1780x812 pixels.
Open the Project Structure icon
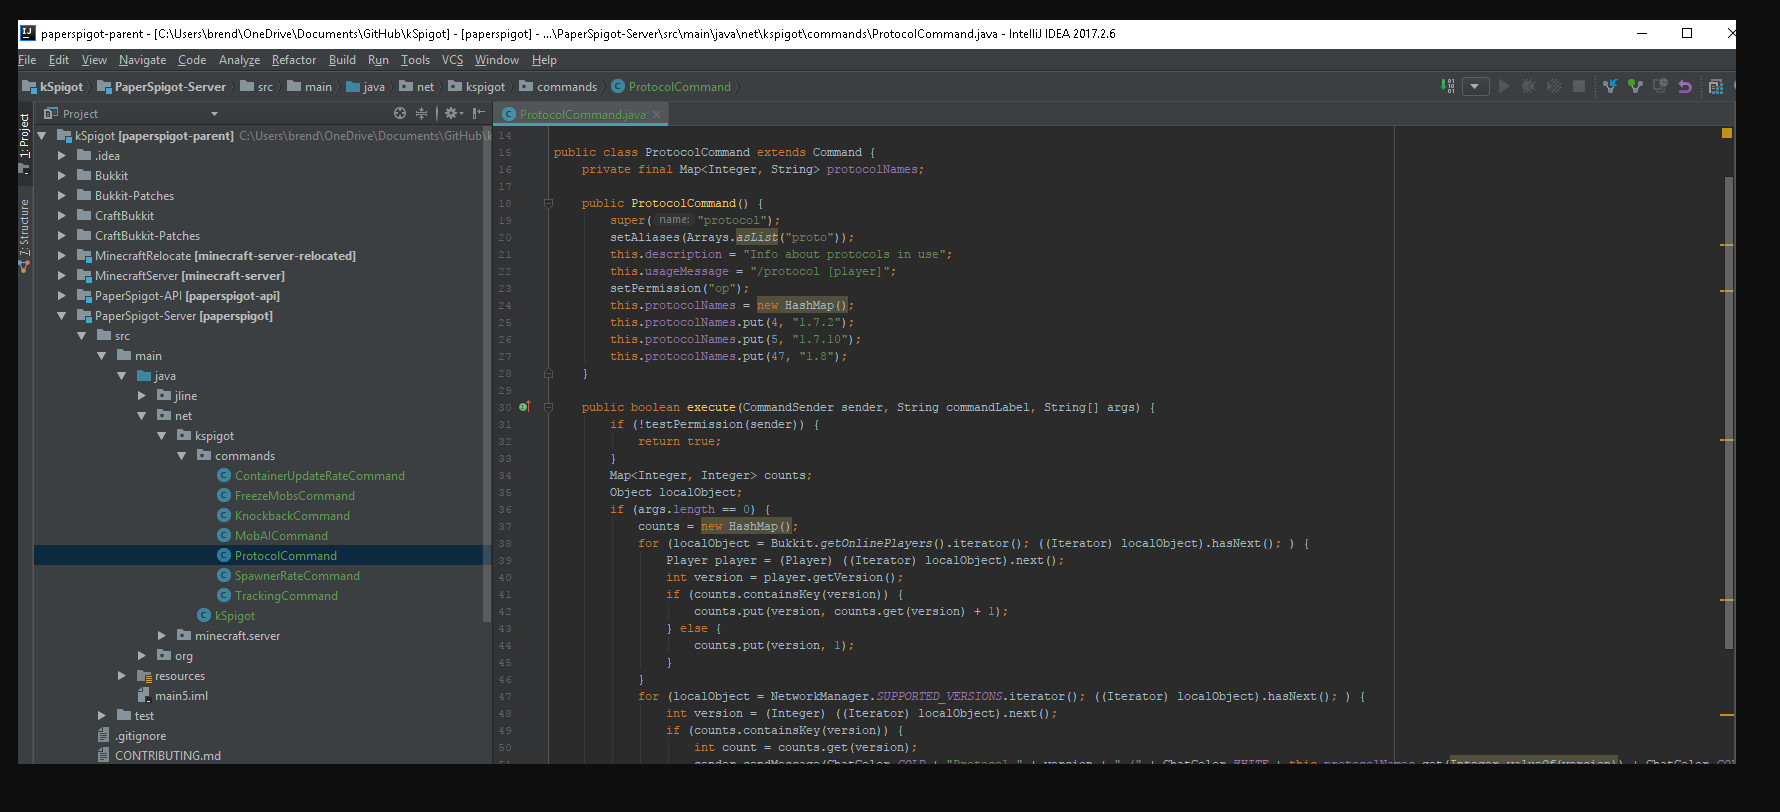pos(1716,87)
